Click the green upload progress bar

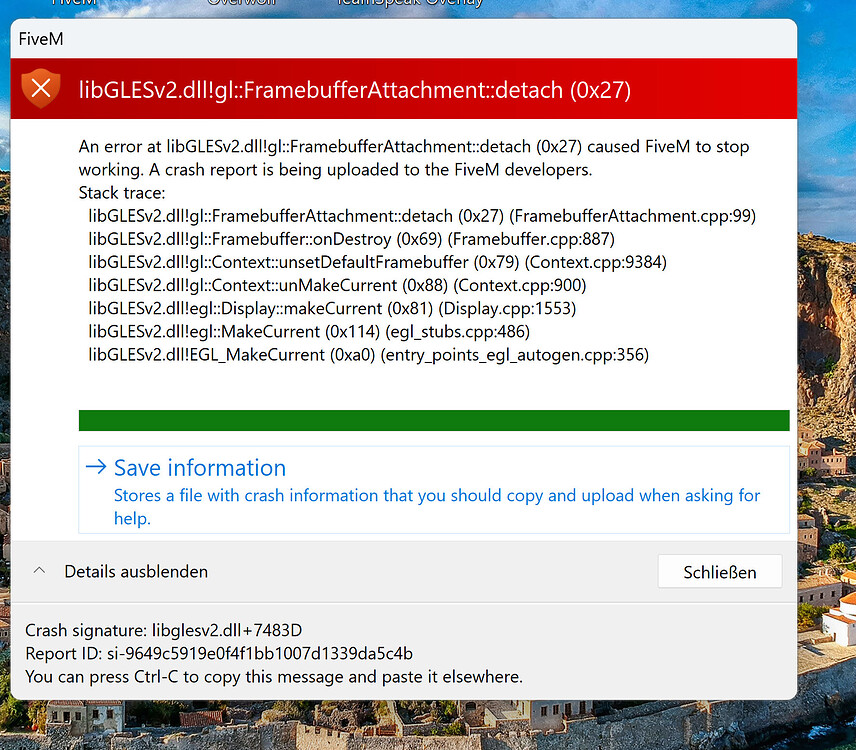point(433,420)
